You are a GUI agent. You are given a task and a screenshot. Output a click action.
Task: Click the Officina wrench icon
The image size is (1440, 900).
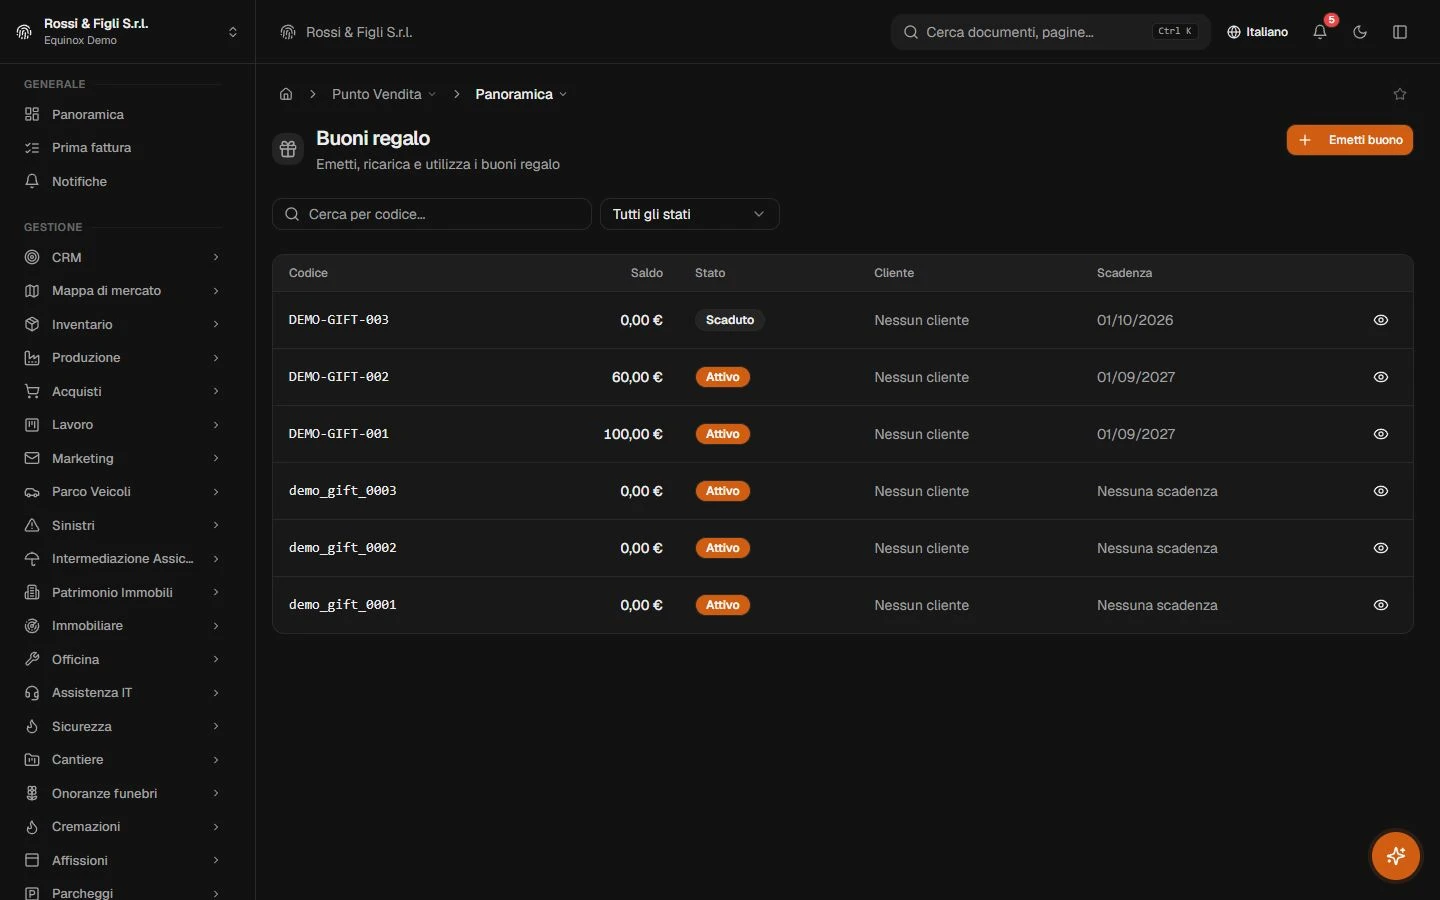pyautogui.click(x=32, y=659)
